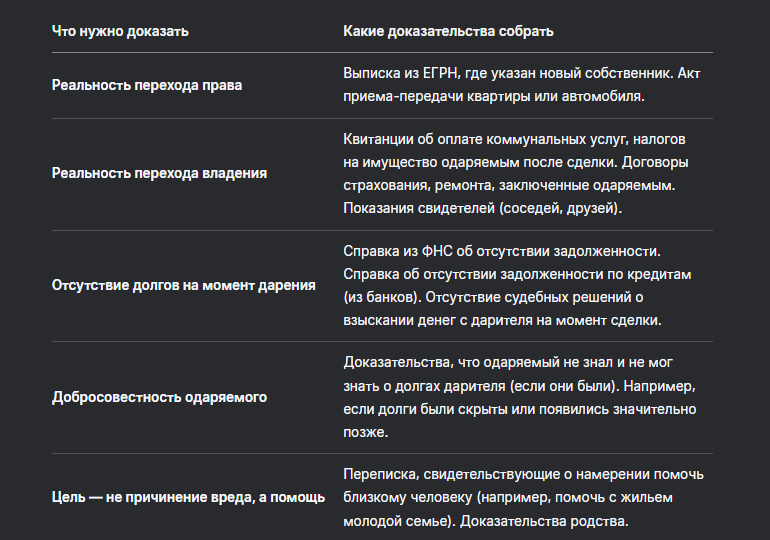Select the 'Реальность перехода права' row title
The image size is (770, 540).
pyautogui.click(x=147, y=85)
